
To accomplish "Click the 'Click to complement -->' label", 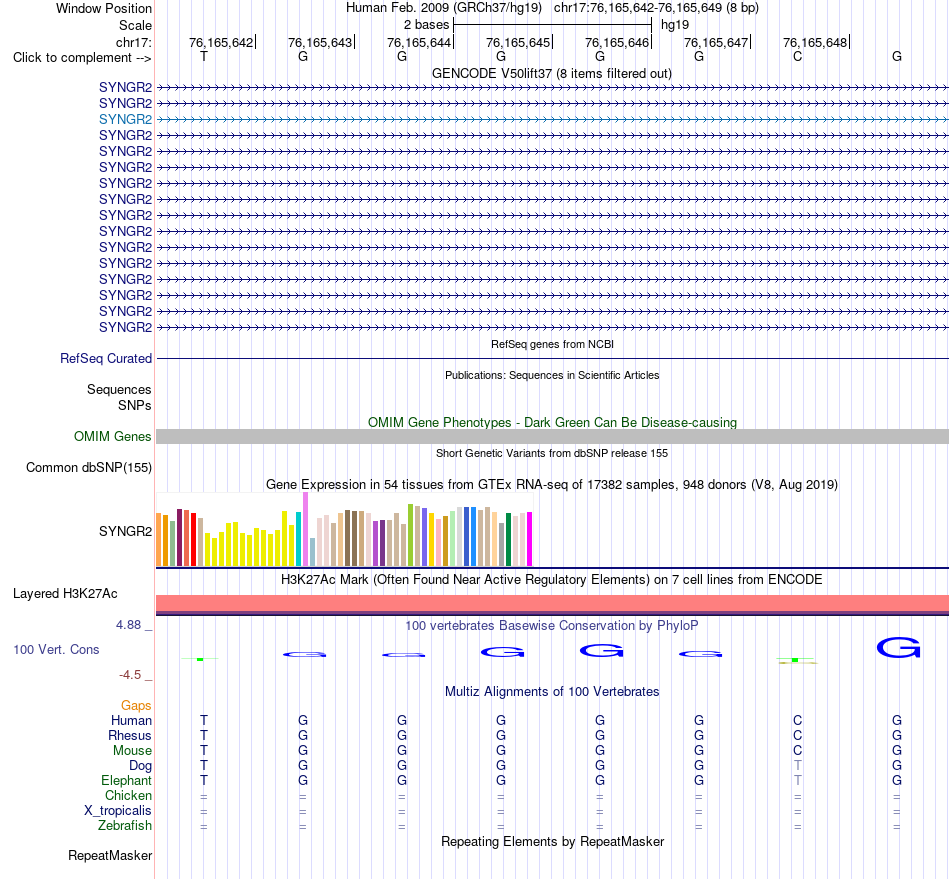I will point(82,58).
